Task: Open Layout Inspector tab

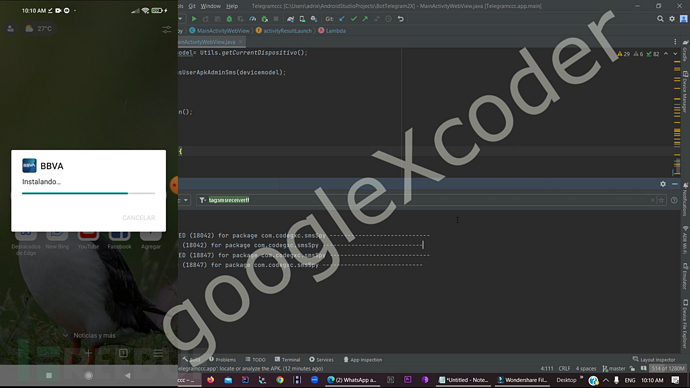Action: [653, 359]
